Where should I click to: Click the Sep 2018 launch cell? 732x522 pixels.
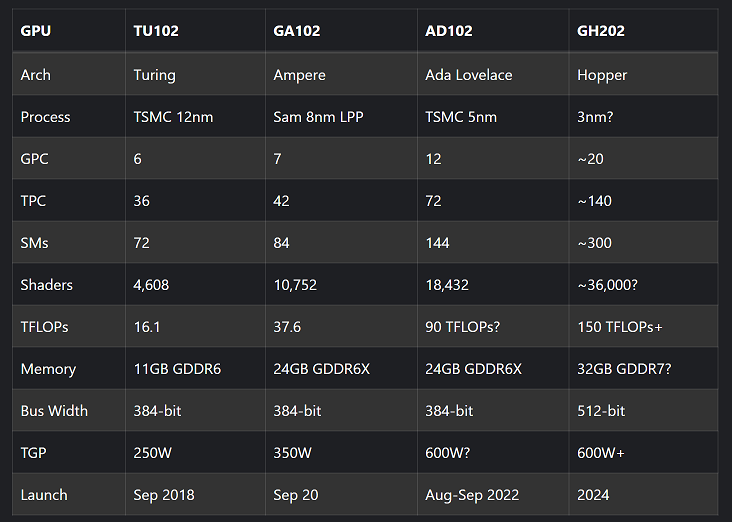(x=164, y=495)
